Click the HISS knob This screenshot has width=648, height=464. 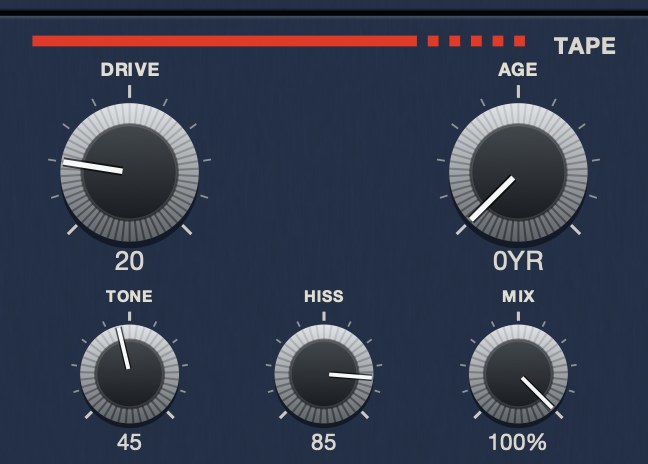[324, 374]
